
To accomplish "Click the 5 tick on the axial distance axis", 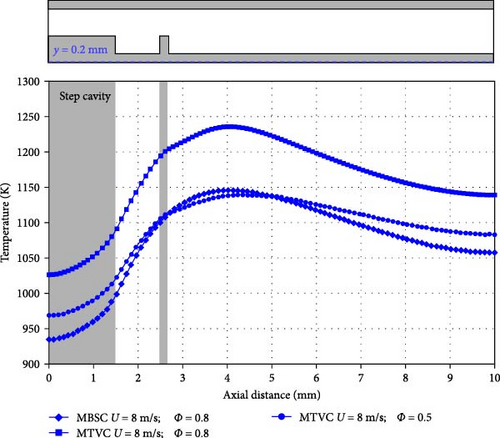I will click(x=272, y=378).
